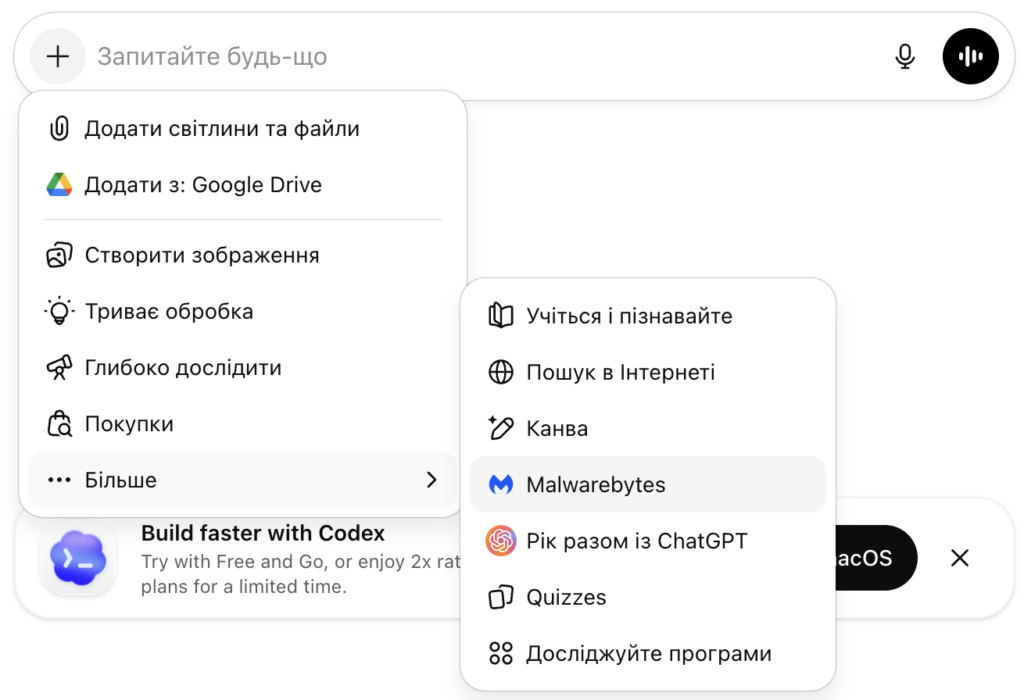1024x700 pixels.
Task: Click the globe icon for web search
Action: [500, 373]
